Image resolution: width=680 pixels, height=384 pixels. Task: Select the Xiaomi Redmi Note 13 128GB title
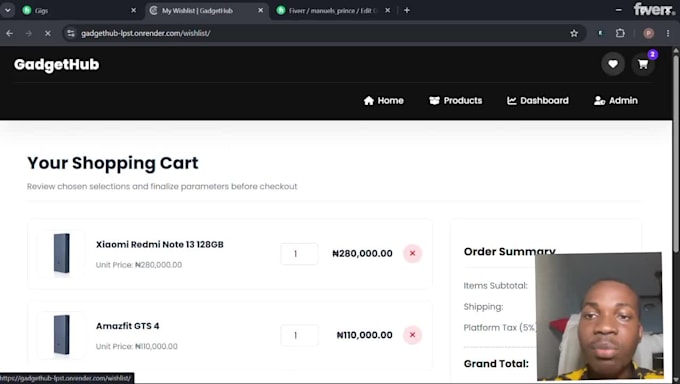(160, 244)
